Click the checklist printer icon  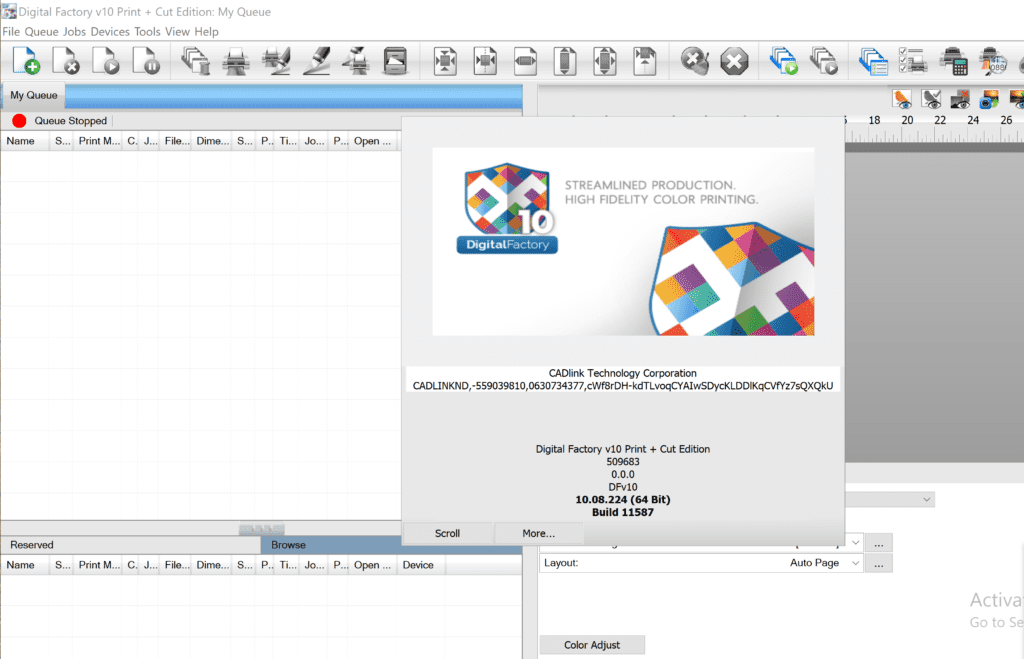(911, 61)
